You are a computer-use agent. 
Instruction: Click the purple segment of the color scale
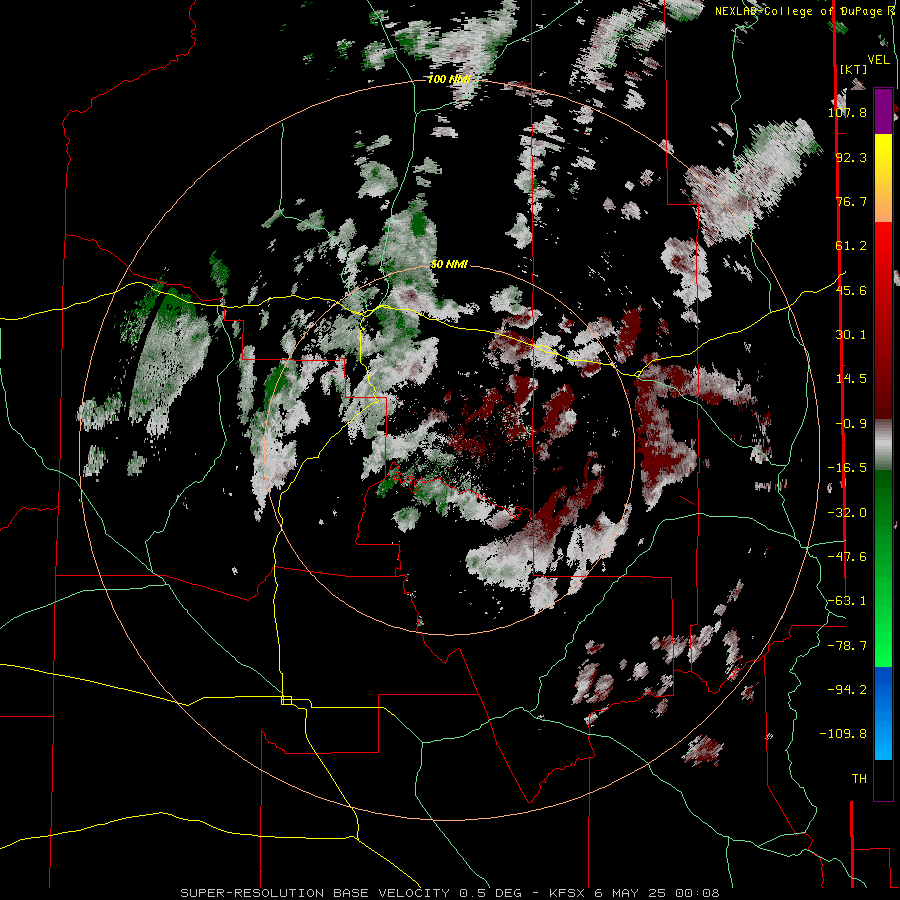point(883,111)
